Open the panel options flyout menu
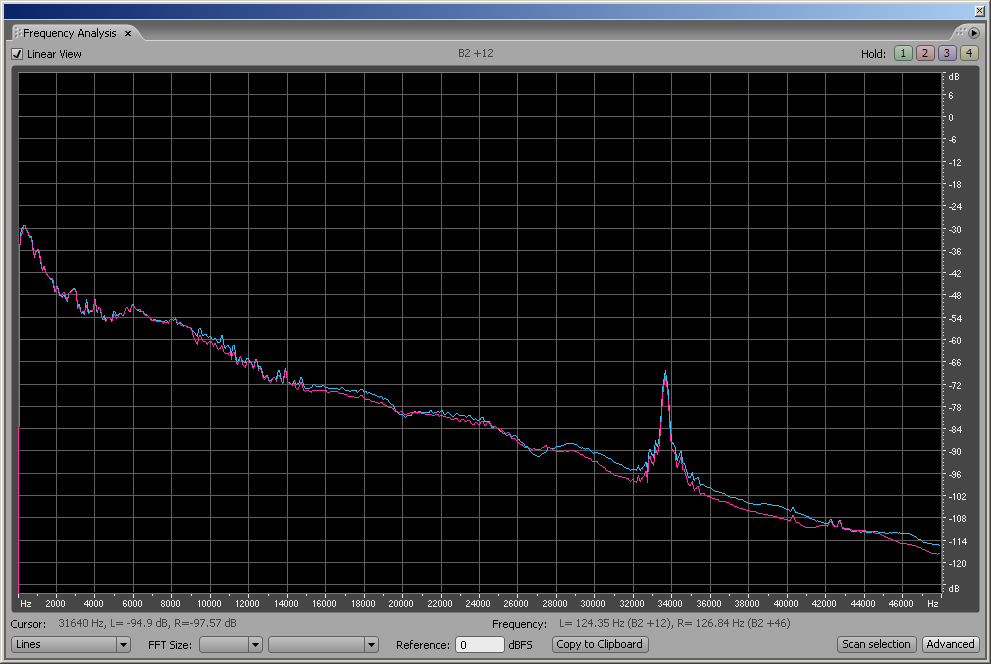The image size is (991, 664). (x=974, y=33)
